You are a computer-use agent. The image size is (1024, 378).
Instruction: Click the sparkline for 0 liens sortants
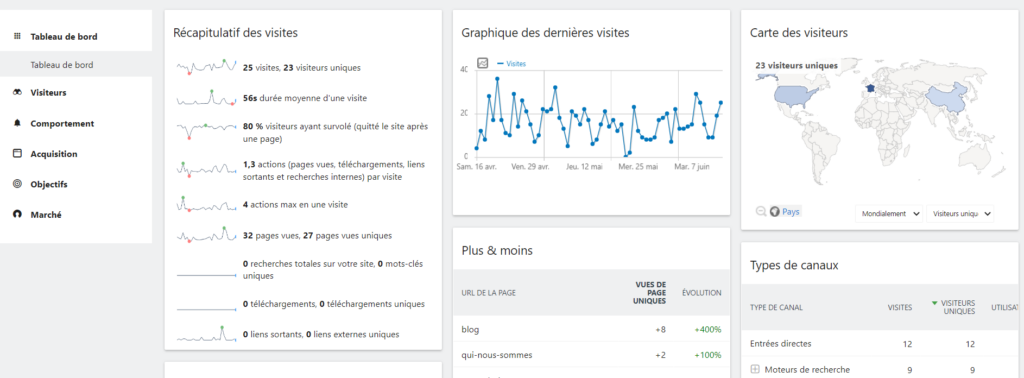pyautogui.click(x=206, y=334)
